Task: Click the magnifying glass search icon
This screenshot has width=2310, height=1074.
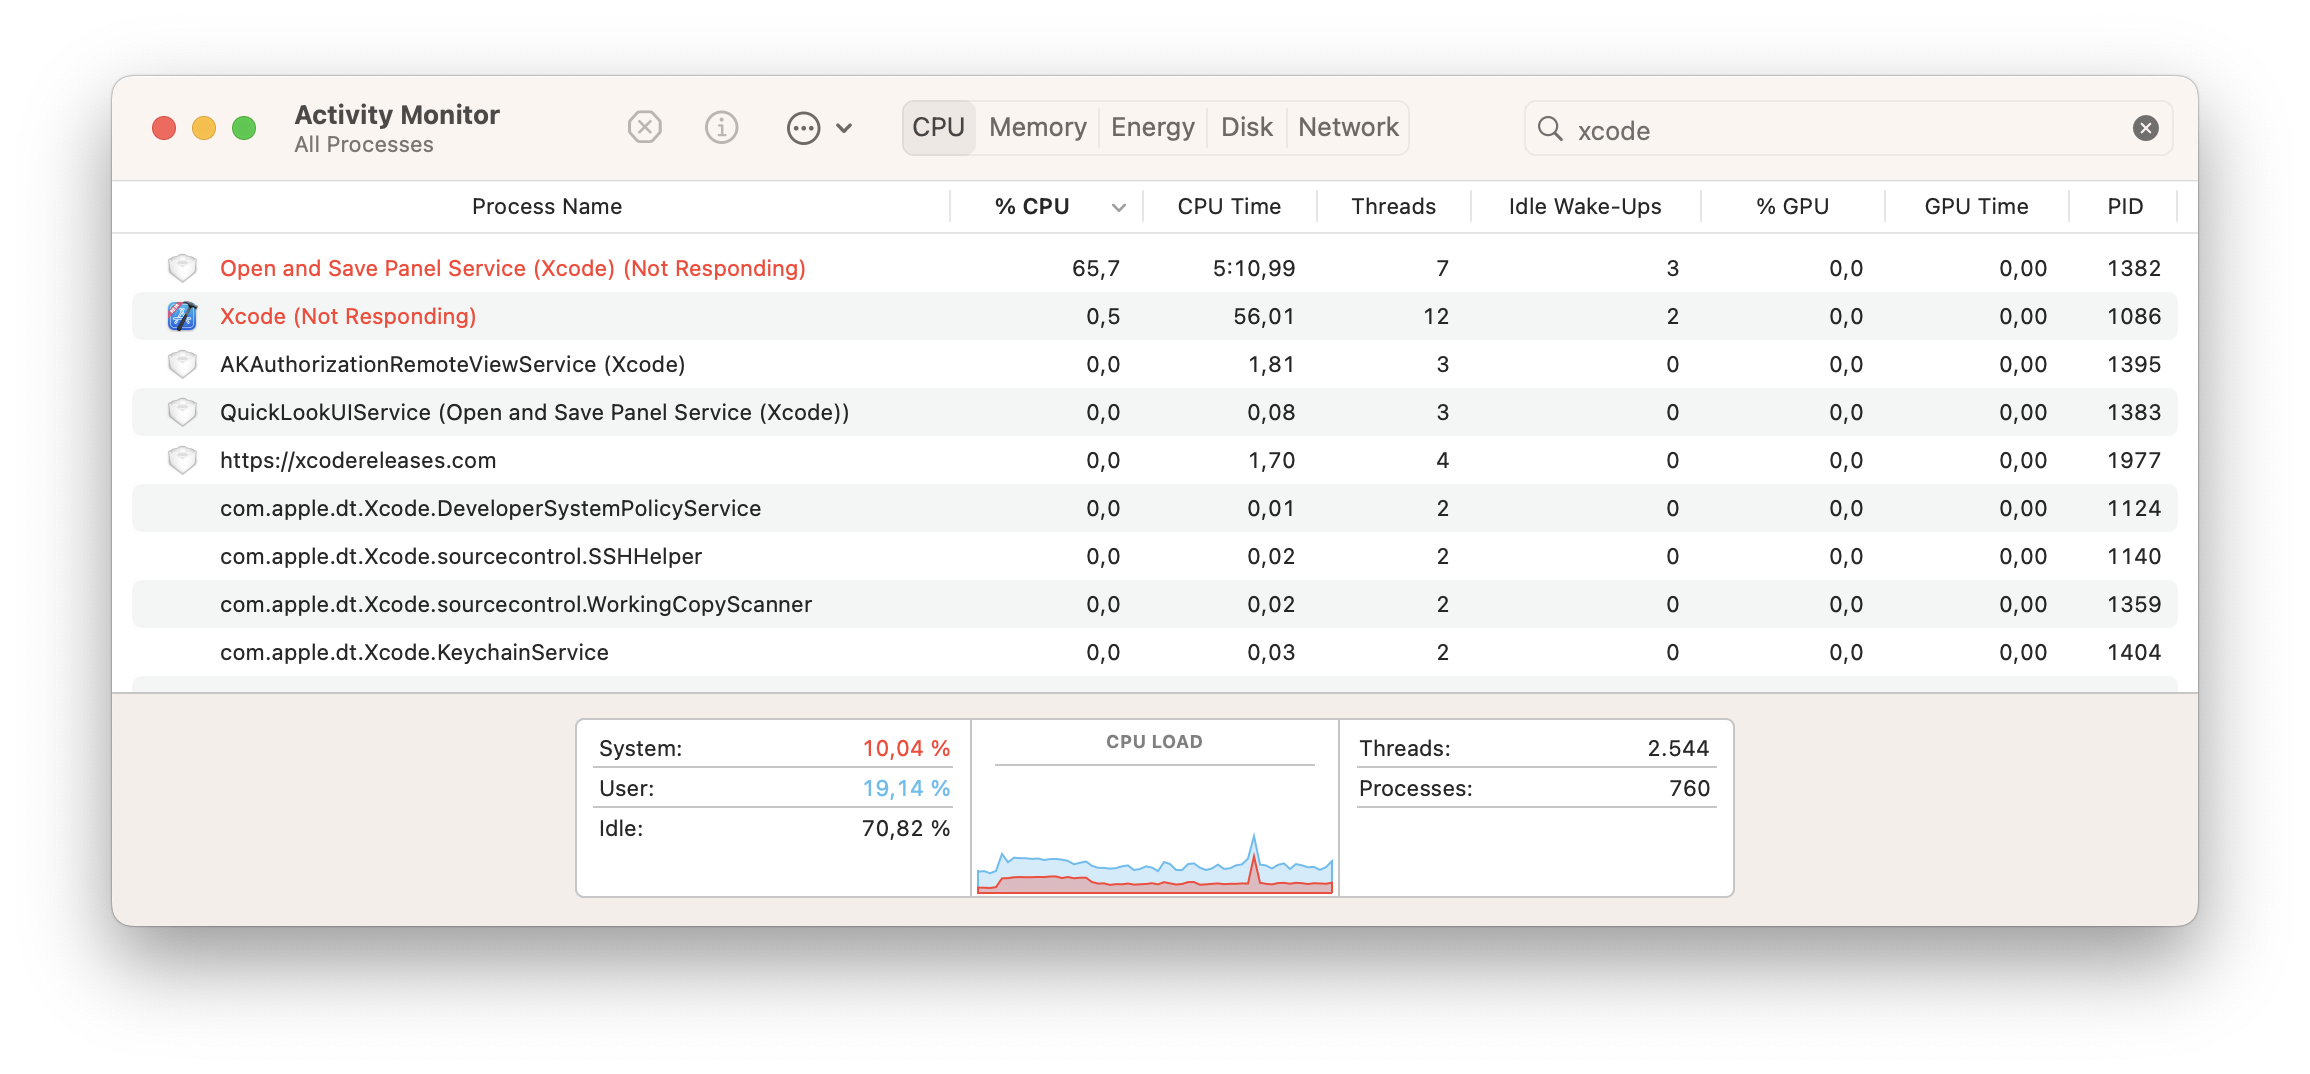Action: click(1550, 128)
